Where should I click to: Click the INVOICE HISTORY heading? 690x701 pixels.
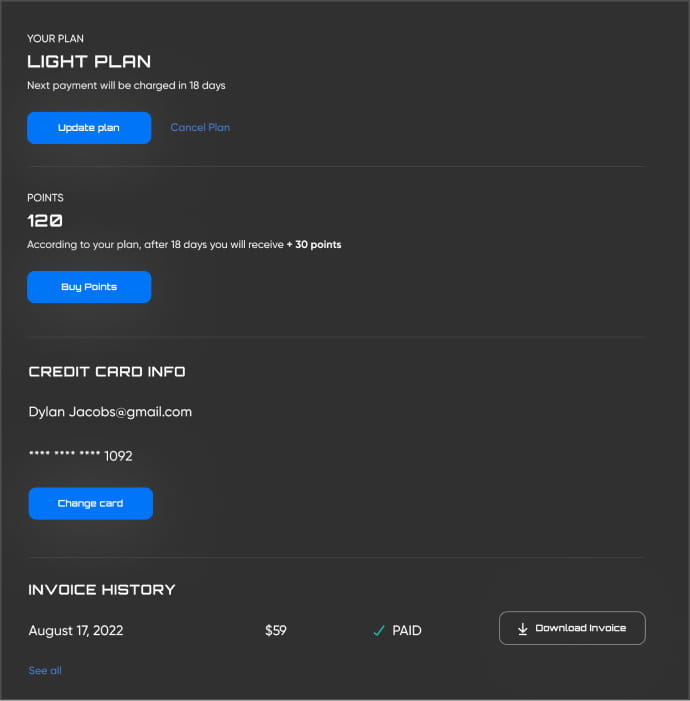click(102, 590)
